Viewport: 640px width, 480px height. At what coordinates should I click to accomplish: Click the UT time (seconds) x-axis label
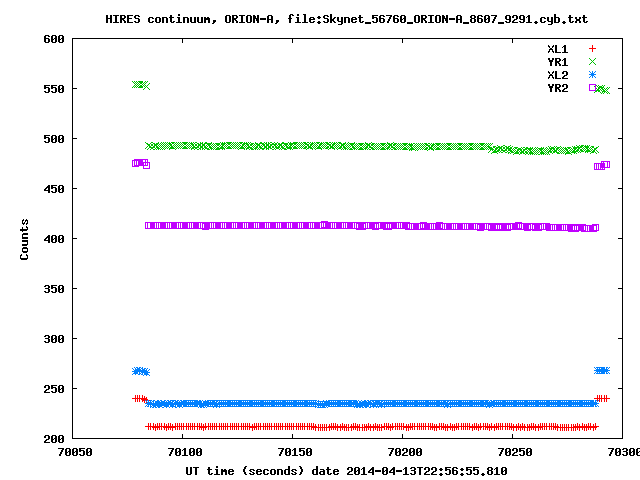[346, 471]
